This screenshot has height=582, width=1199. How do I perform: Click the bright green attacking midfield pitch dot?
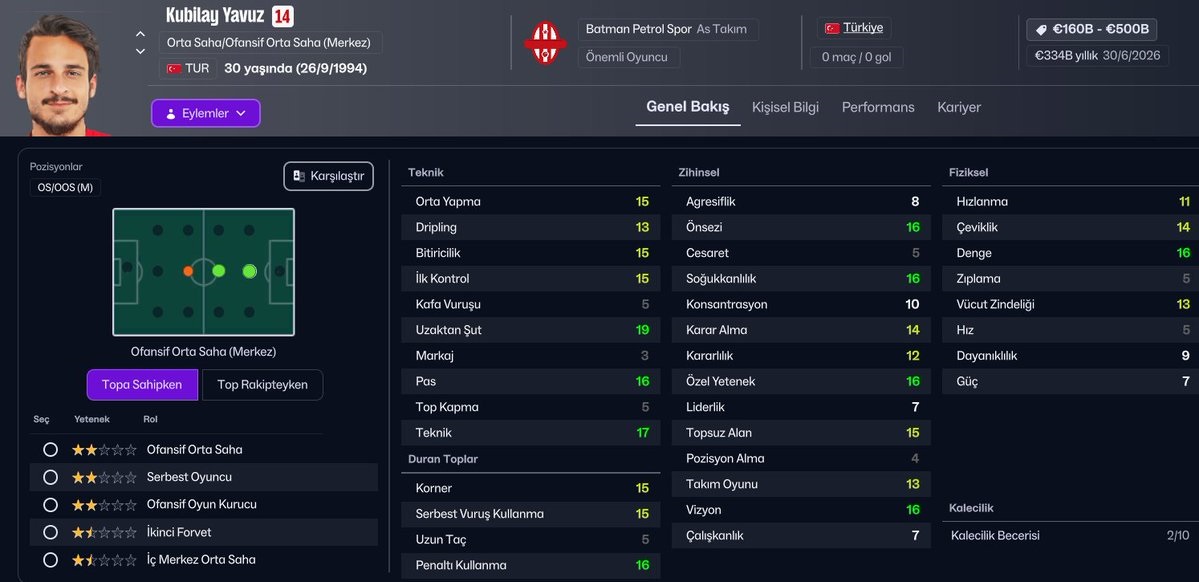pyautogui.click(x=249, y=271)
